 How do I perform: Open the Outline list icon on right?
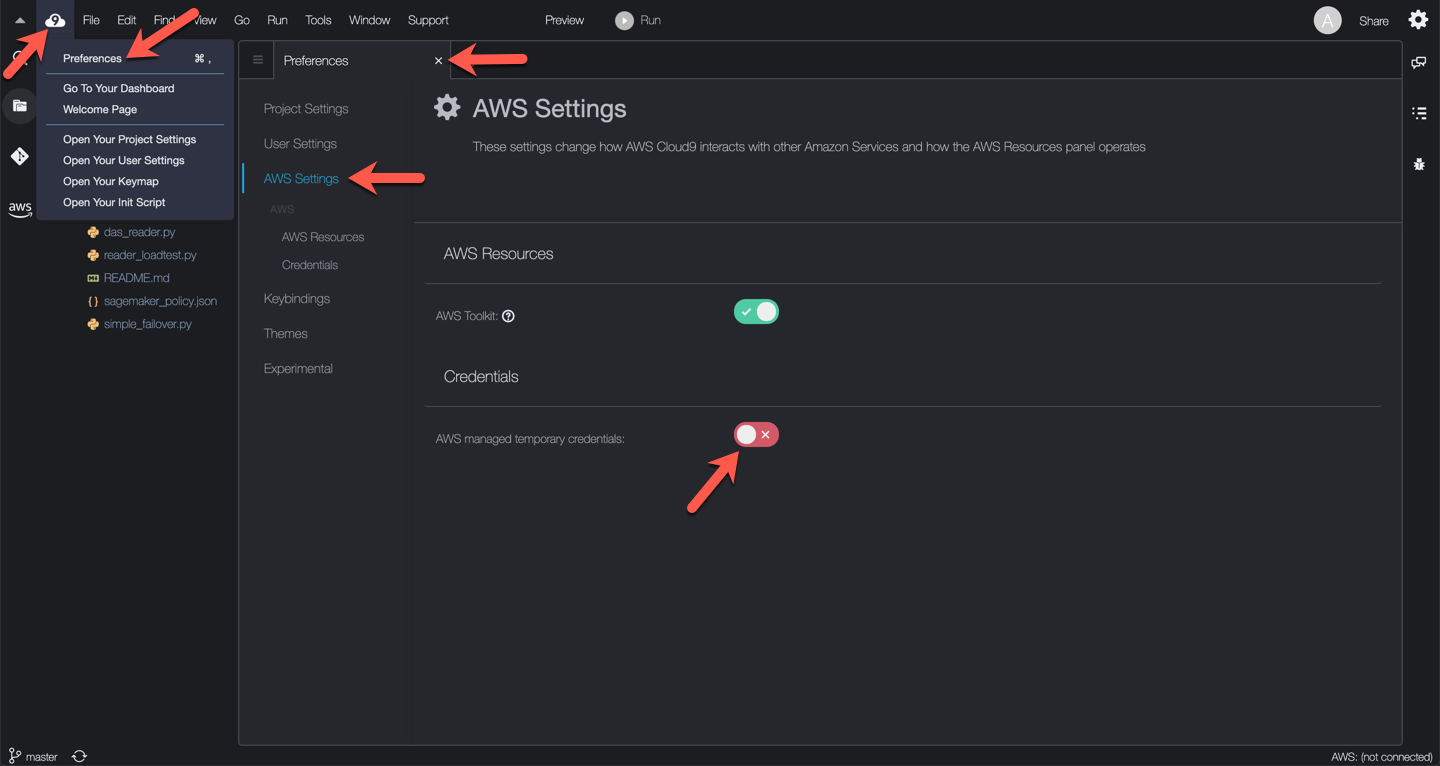click(x=1418, y=113)
